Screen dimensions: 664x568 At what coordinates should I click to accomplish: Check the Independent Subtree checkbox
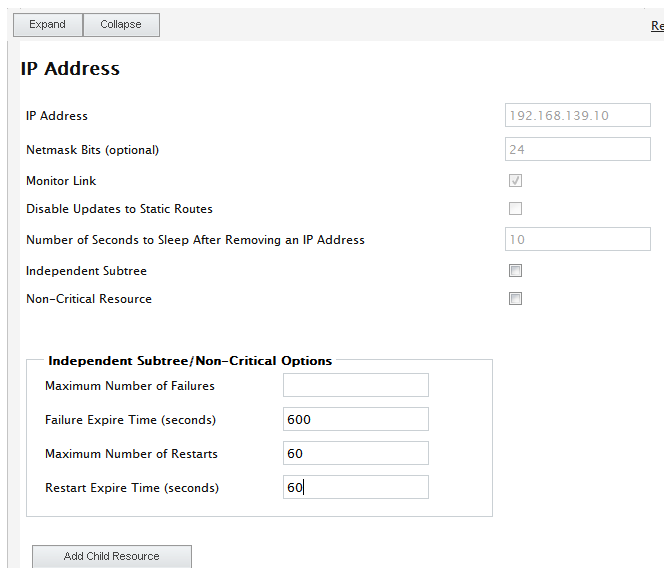pos(515,271)
